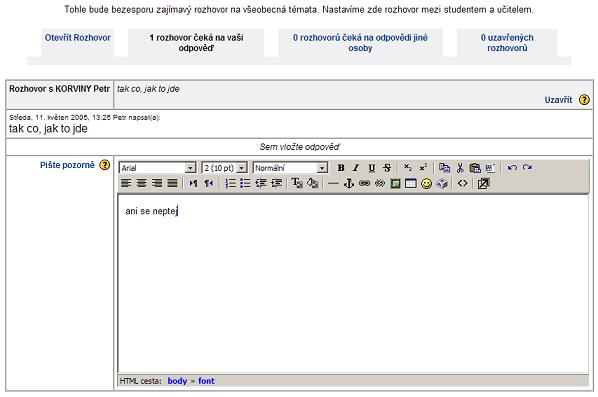Justify the text fully
The height and width of the screenshot is (397, 598).
pyautogui.click(x=172, y=183)
